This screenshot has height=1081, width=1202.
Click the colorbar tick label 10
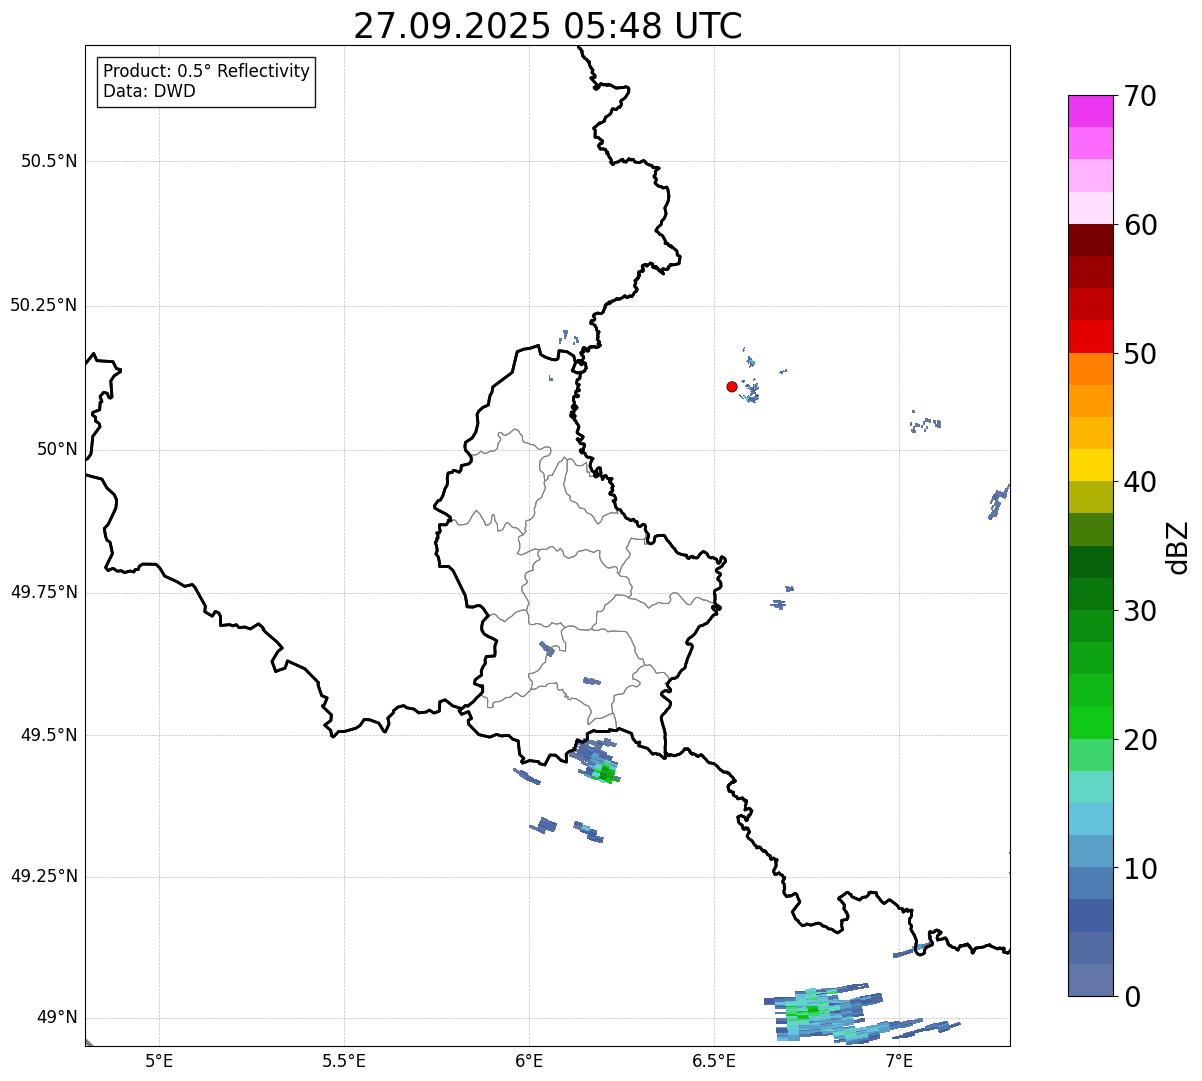(x=1140, y=870)
